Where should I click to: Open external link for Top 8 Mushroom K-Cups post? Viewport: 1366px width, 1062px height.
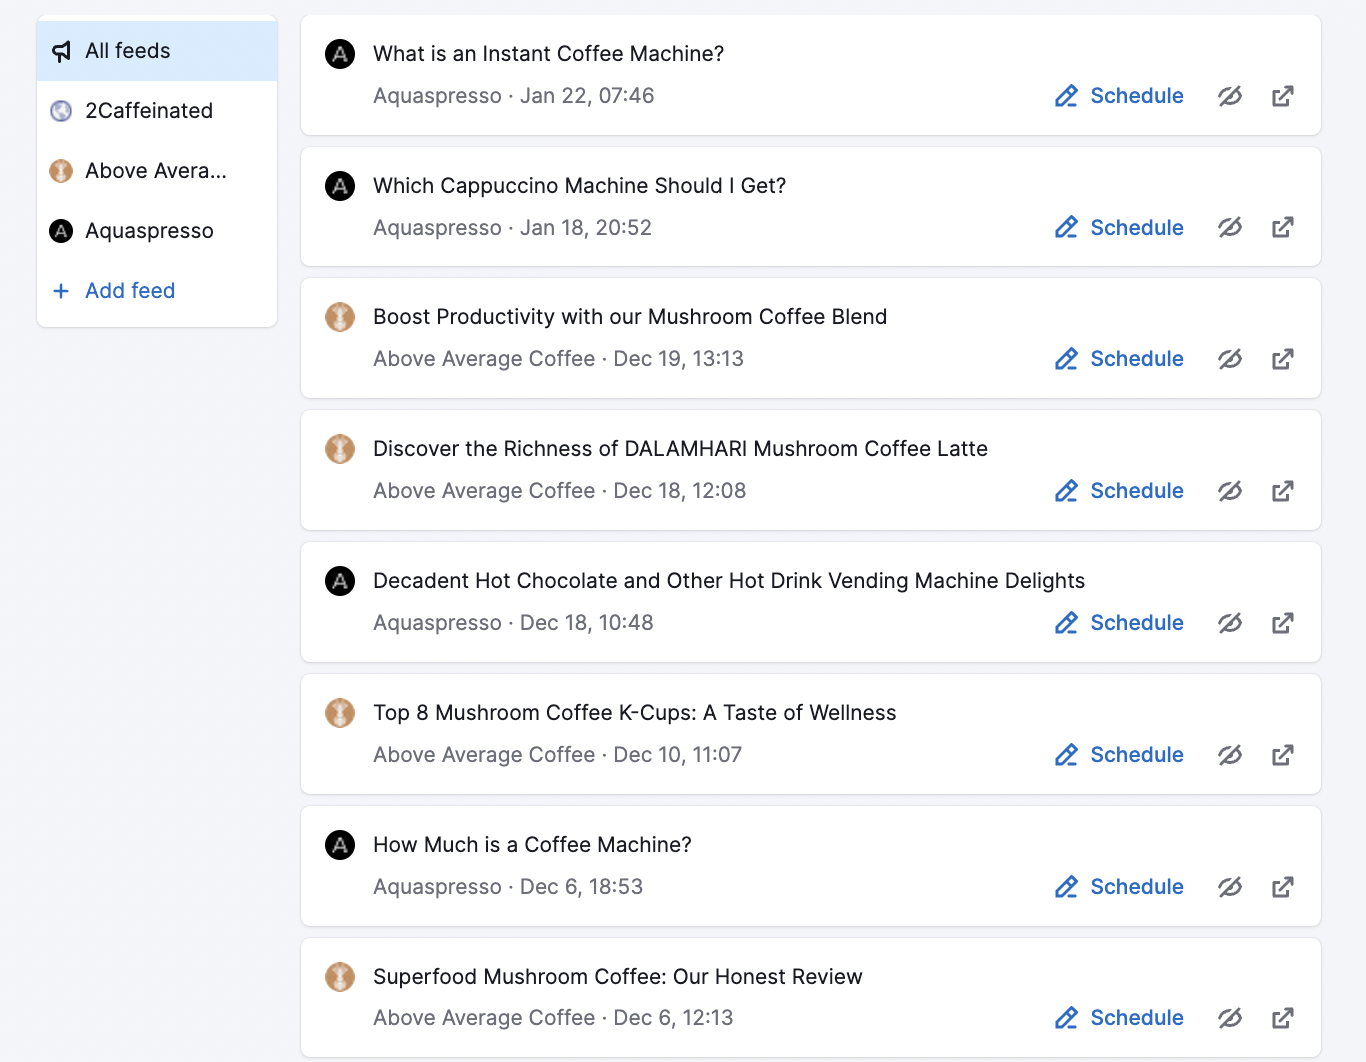click(1282, 755)
